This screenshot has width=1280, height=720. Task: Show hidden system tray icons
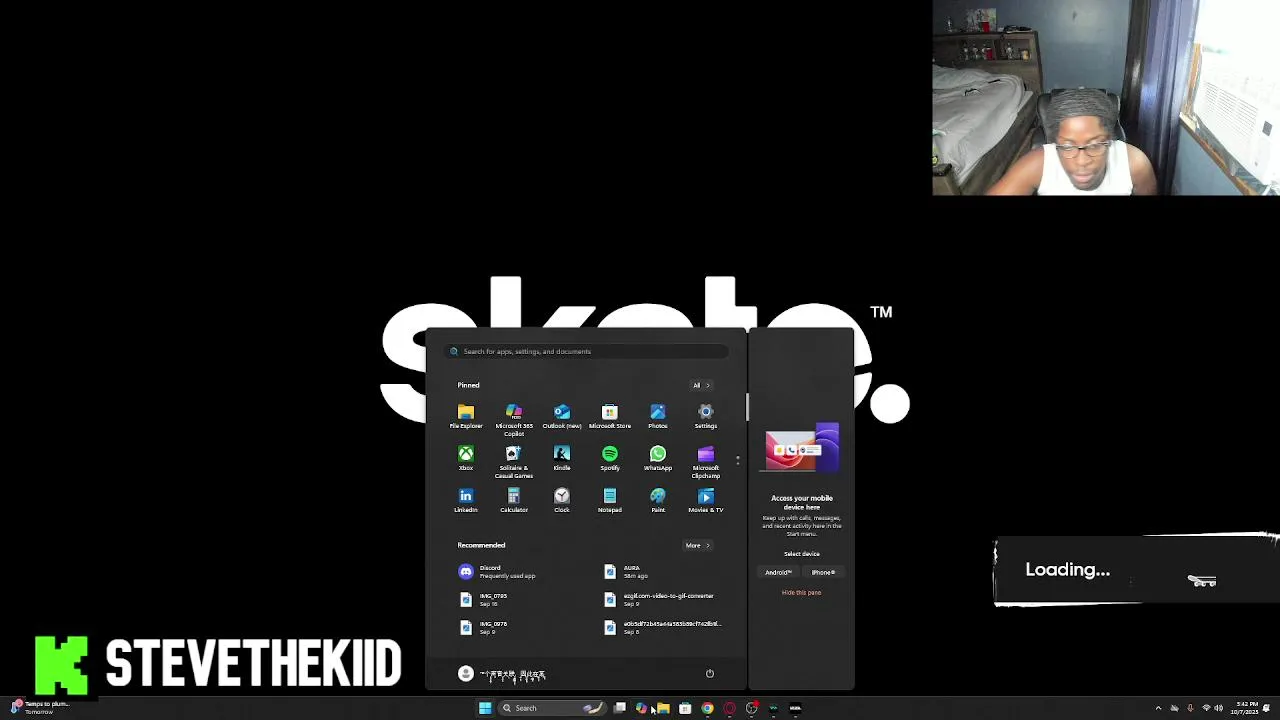pyautogui.click(x=1158, y=708)
